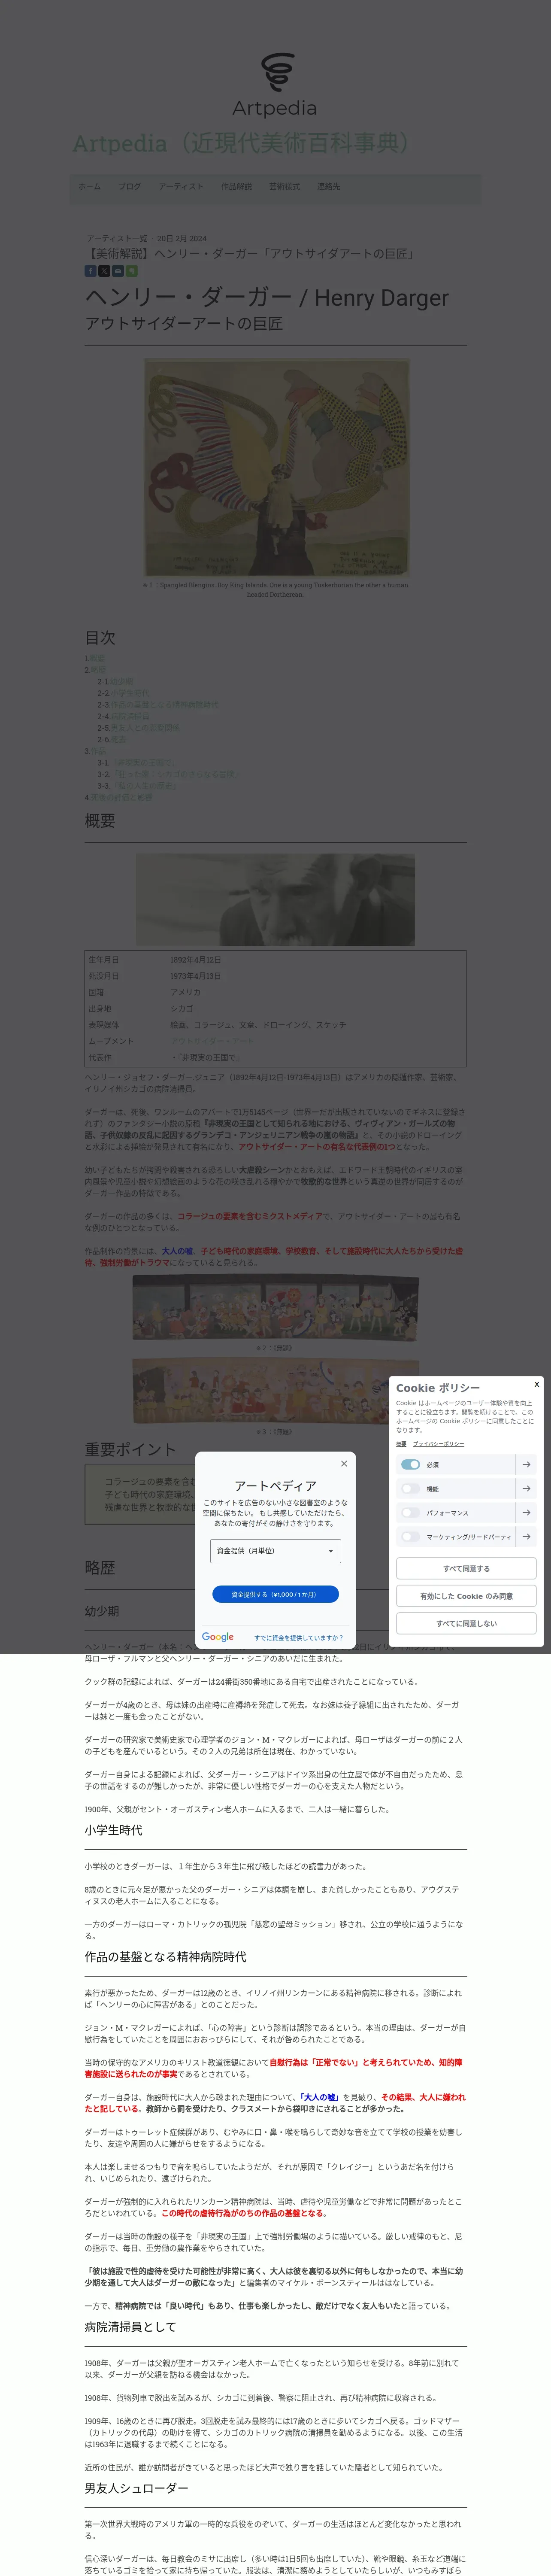Viewport: 551px width, 2576px height.
Task: Share the article by email icon
Action: 118,271
